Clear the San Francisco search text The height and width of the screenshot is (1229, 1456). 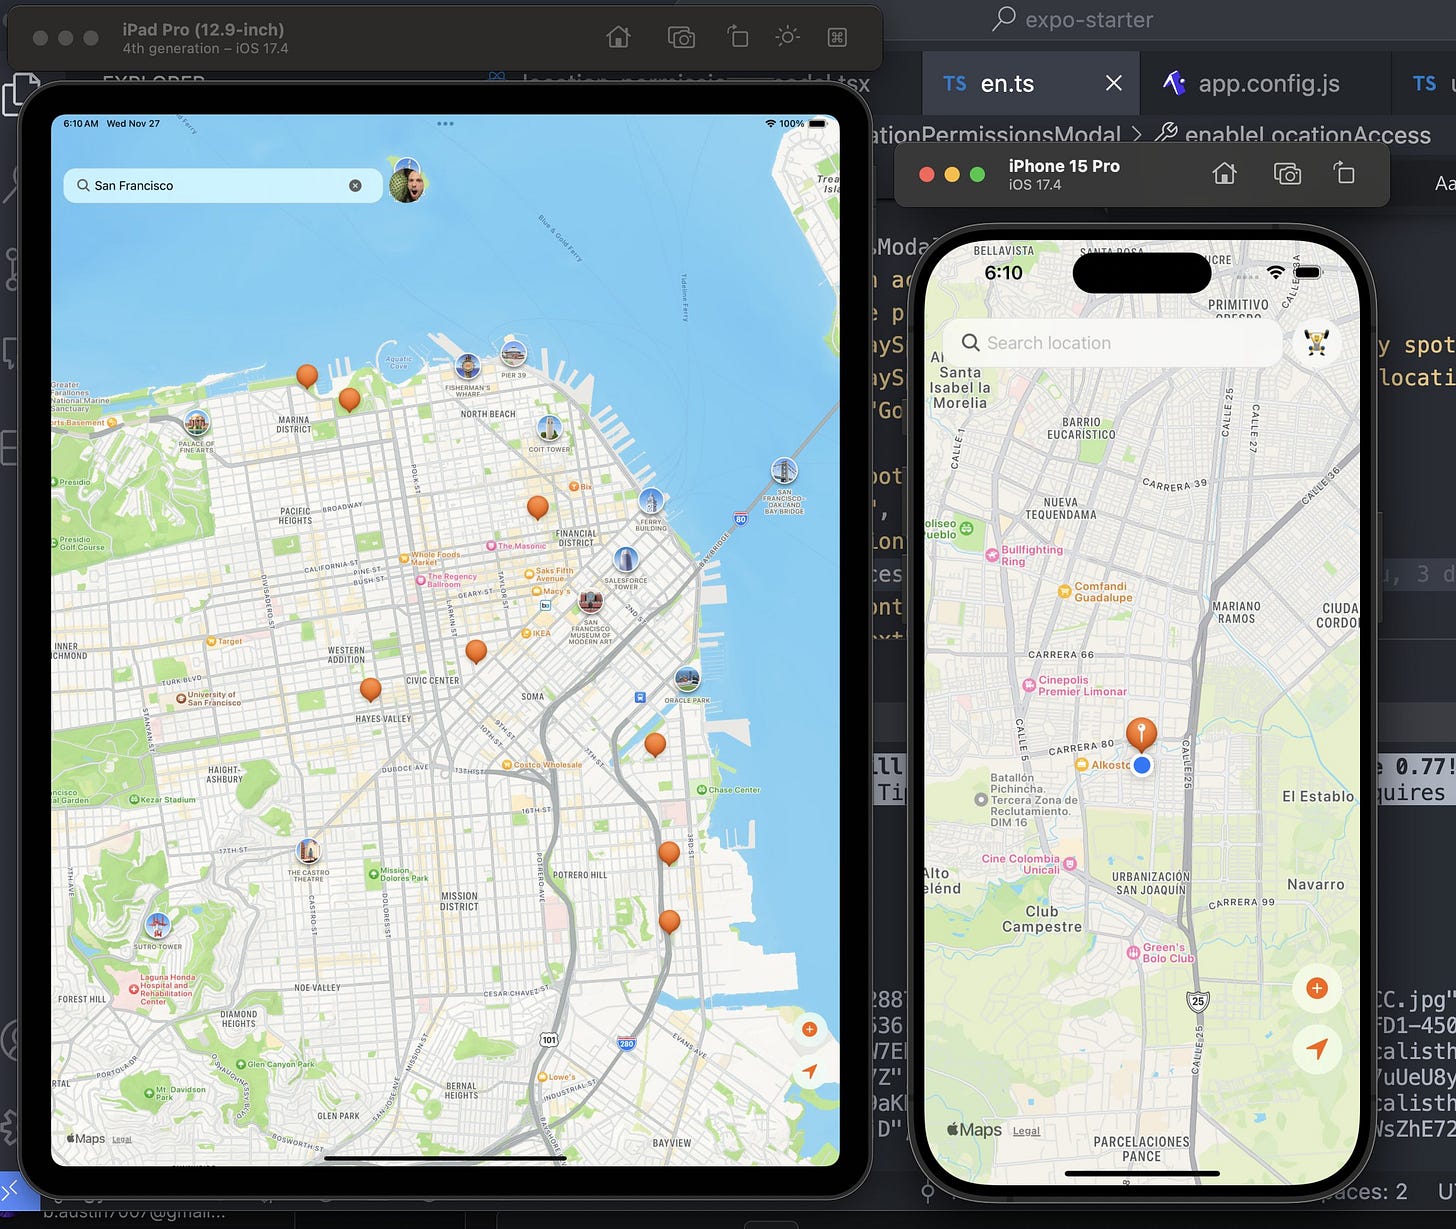pos(355,186)
